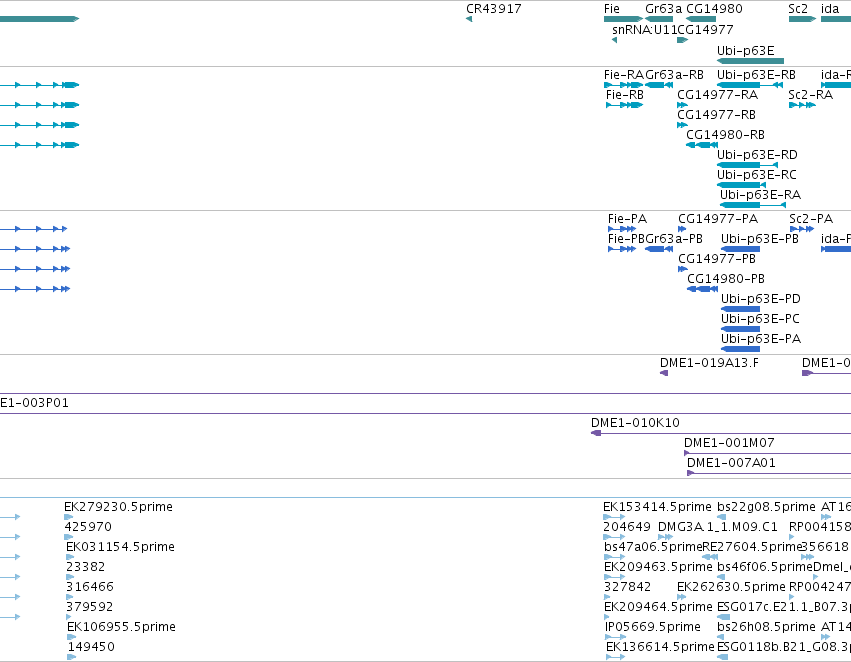Select the Ubi-p63E-RA transcript label
The height and width of the screenshot is (662, 851).
760,195
